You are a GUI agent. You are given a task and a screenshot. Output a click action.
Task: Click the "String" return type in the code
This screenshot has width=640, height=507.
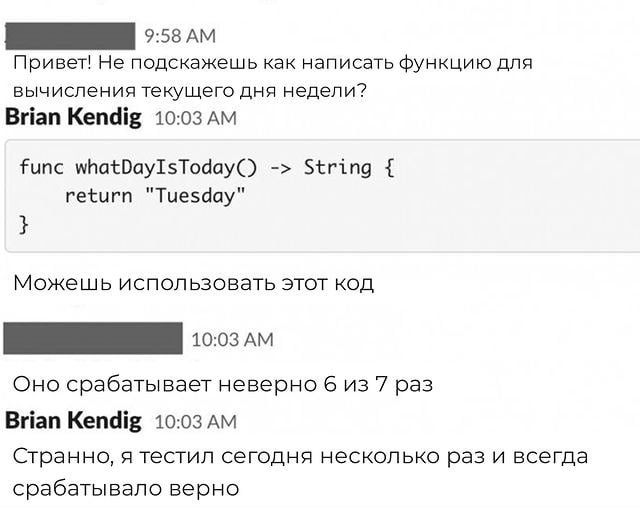(337, 166)
